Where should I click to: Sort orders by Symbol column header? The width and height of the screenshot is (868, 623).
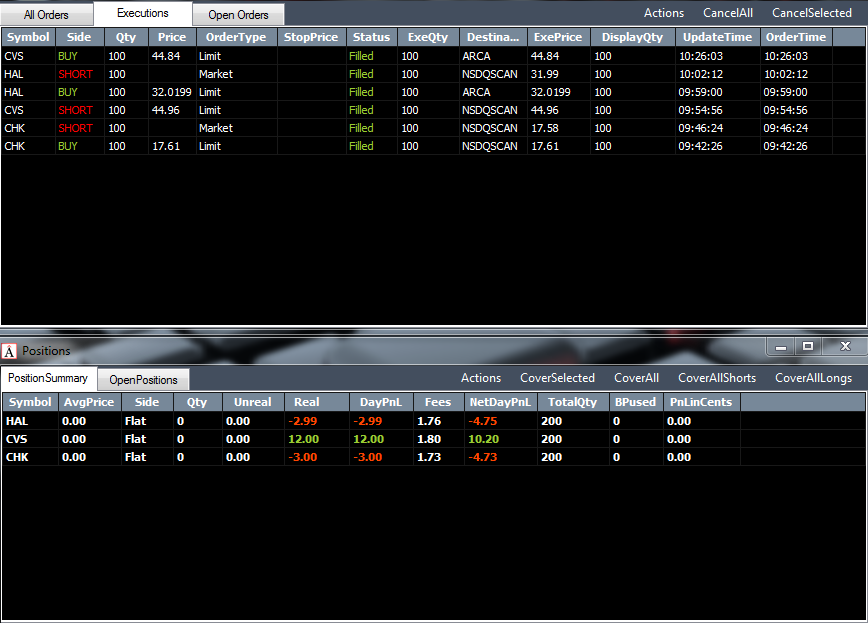(28, 37)
